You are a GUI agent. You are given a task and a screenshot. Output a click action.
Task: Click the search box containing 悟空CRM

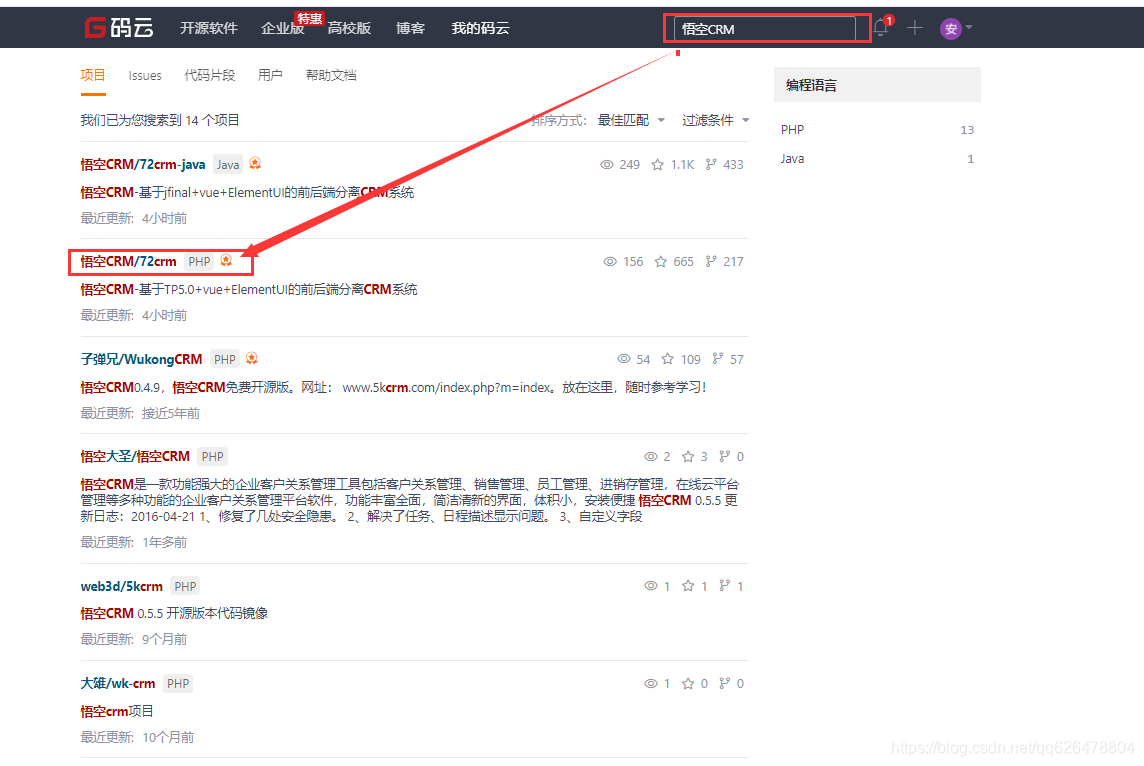click(765, 28)
